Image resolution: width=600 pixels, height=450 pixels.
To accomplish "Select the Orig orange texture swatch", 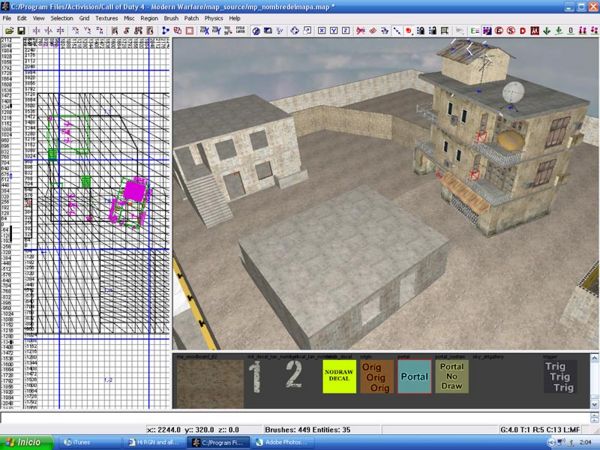I will pos(377,377).
